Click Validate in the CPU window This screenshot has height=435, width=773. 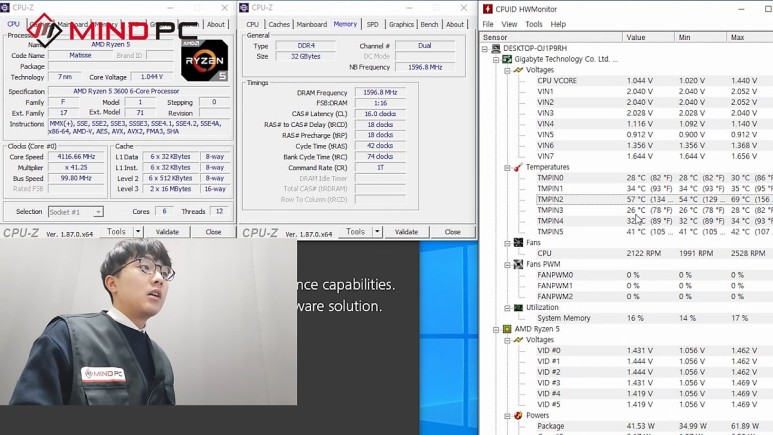click(167, 232)
